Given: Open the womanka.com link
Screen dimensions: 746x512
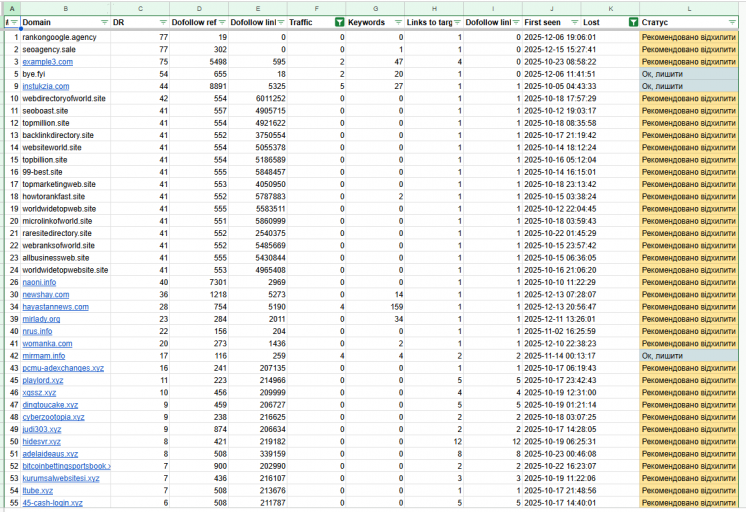Looking at the screenshot, I should point(47,344).
